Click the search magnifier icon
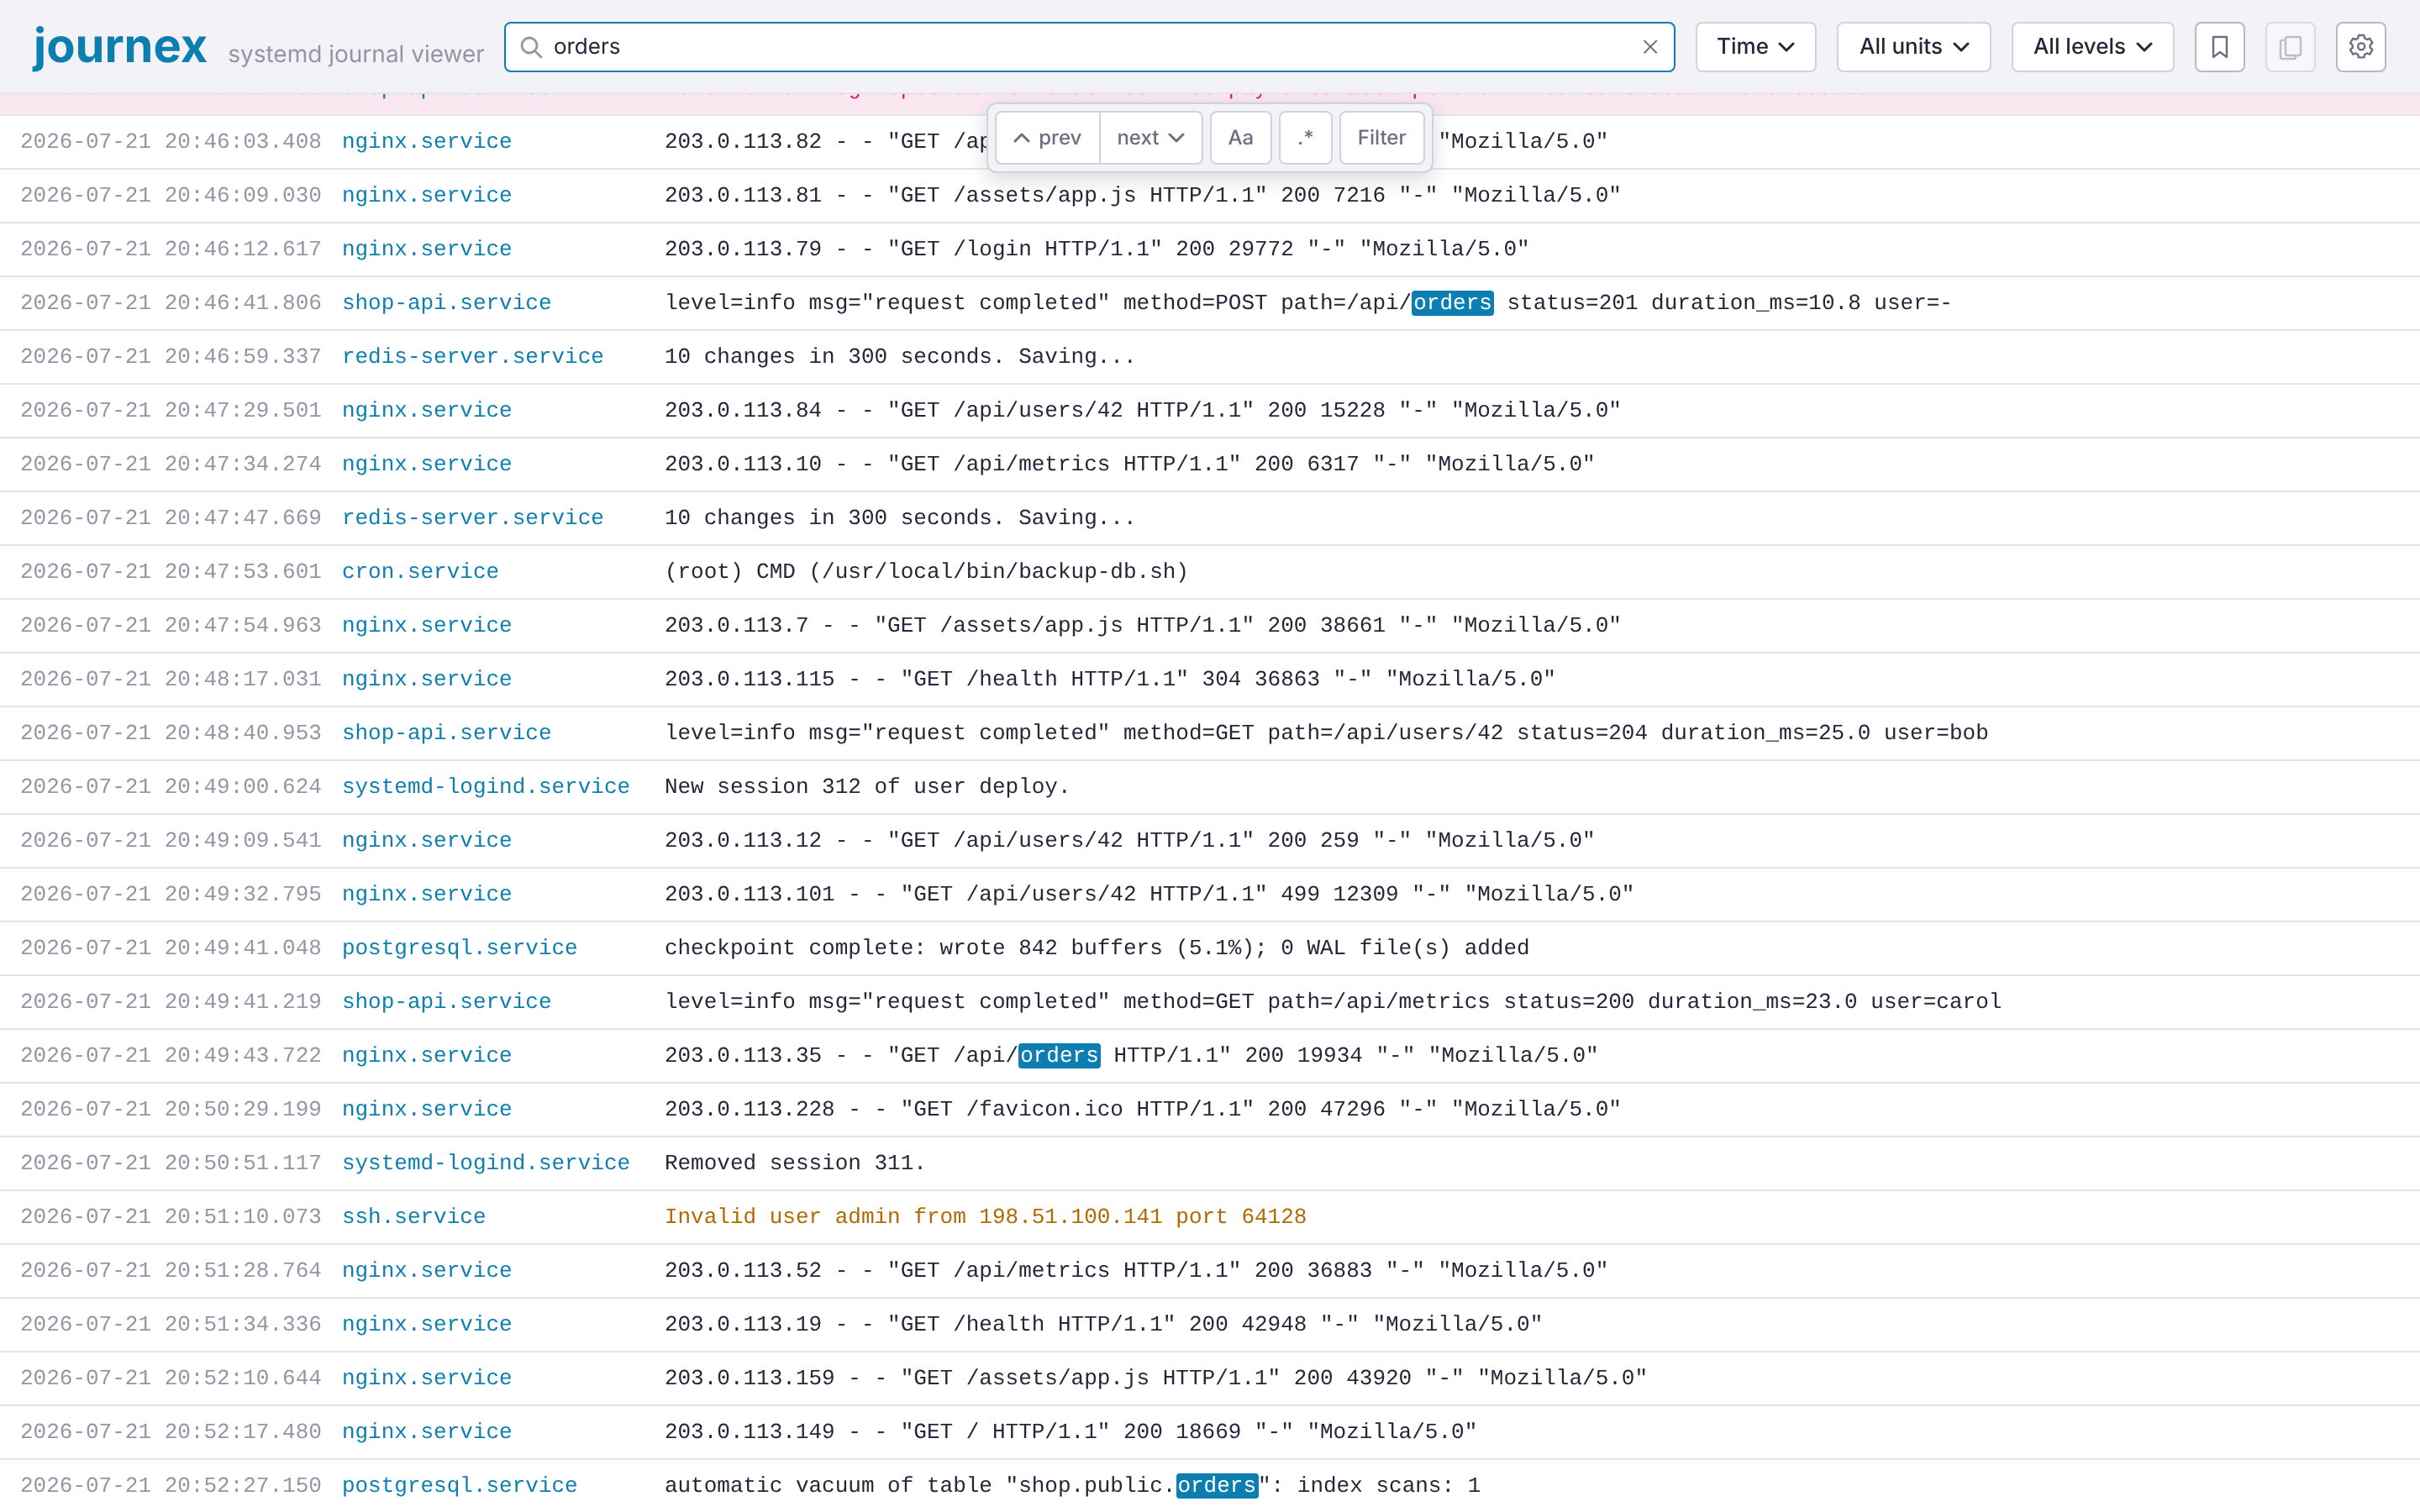Viewport: 2420px width, 1512px height. click(x=531, y=47)
